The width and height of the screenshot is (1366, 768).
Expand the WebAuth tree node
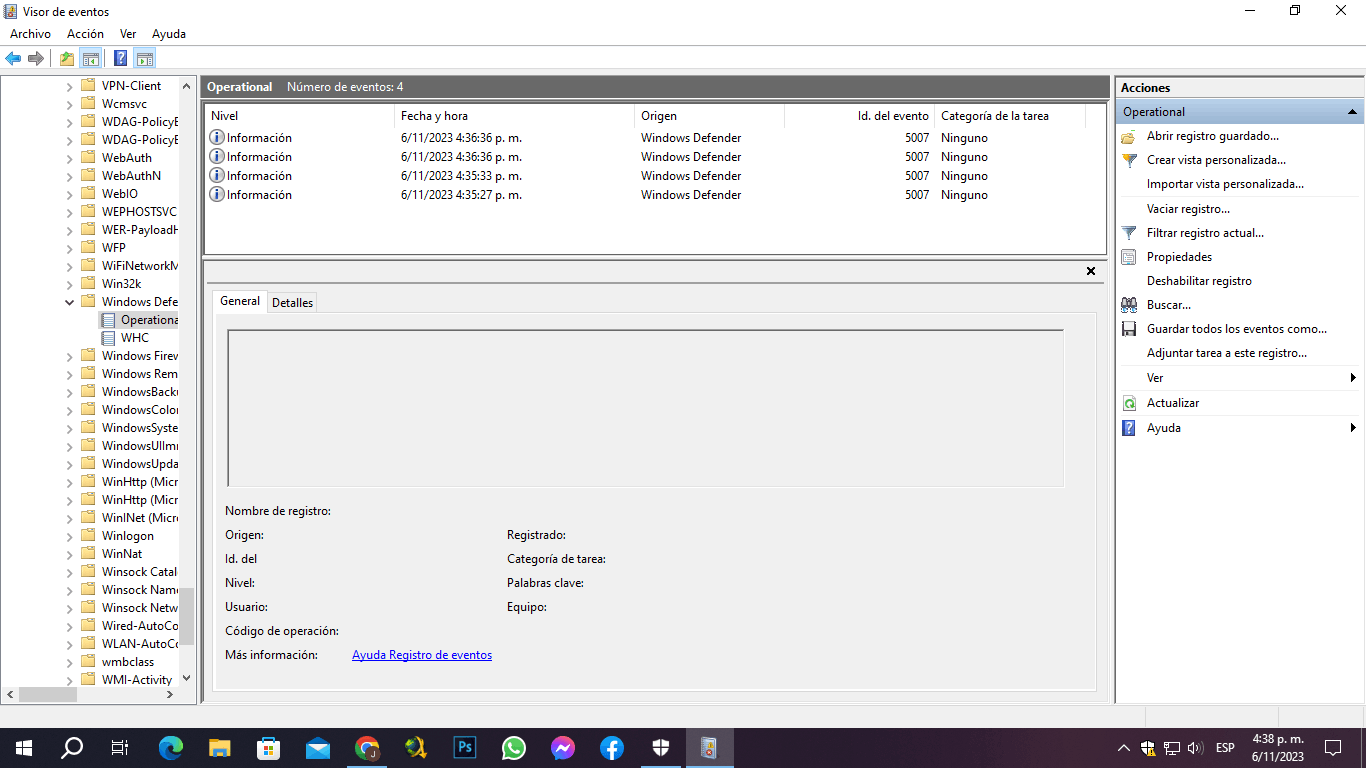click(69, 158)
